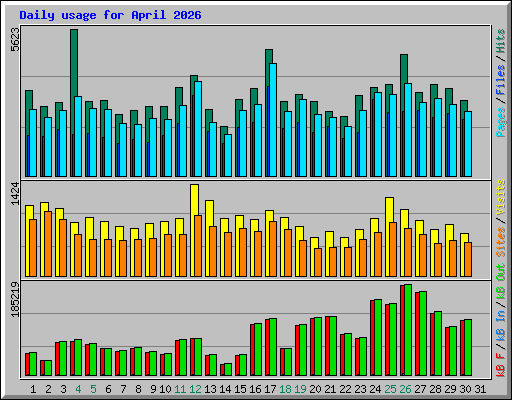This screenshot has width=512, height=400.
Task: Select day 15 on the x-axis
Action: pos(240,389)
